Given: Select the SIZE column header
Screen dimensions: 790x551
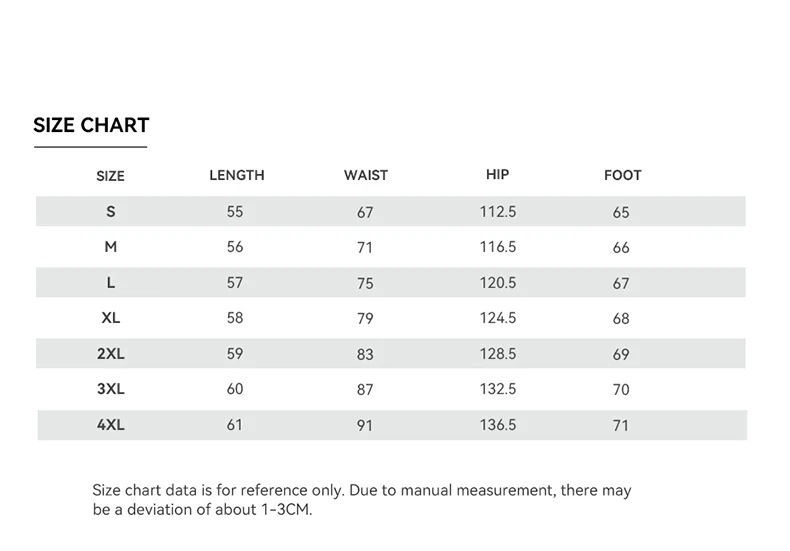Looking at the screenshot, I should click(110, 176).
